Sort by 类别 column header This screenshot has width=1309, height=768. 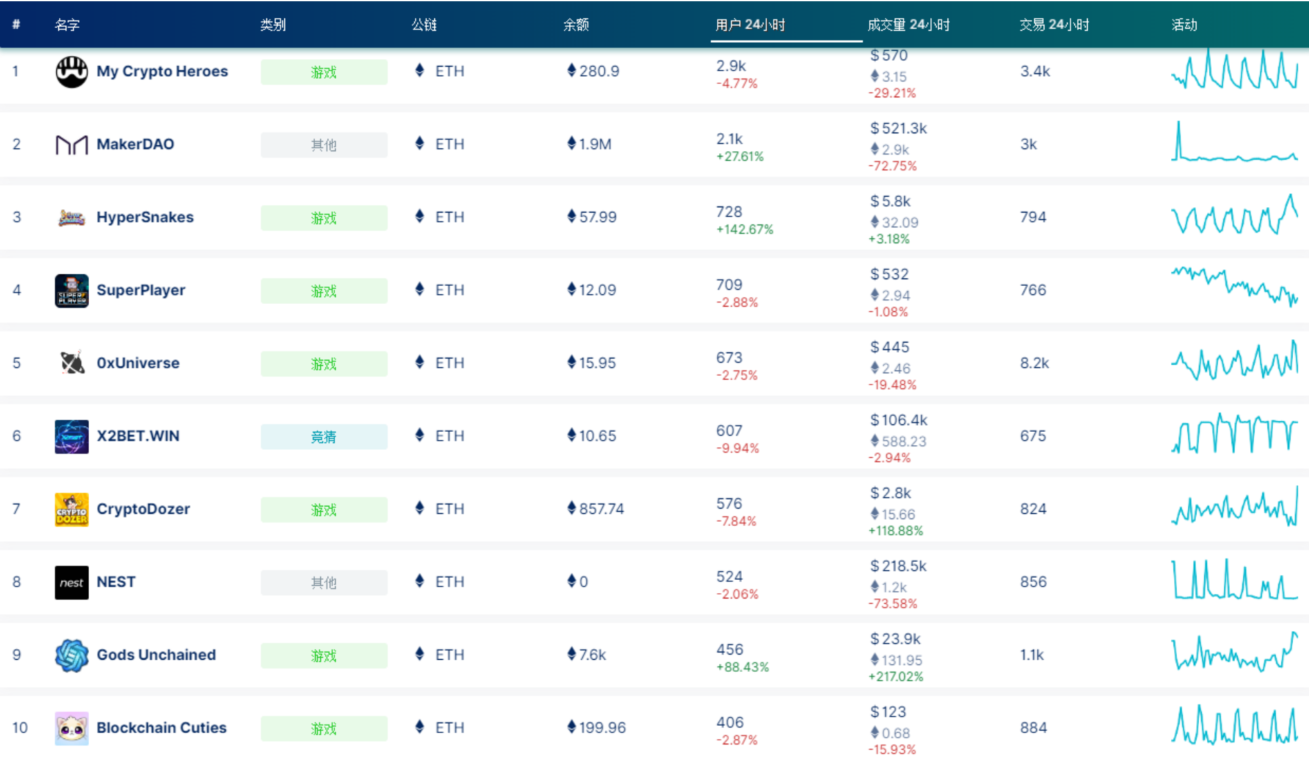[273, 25]
